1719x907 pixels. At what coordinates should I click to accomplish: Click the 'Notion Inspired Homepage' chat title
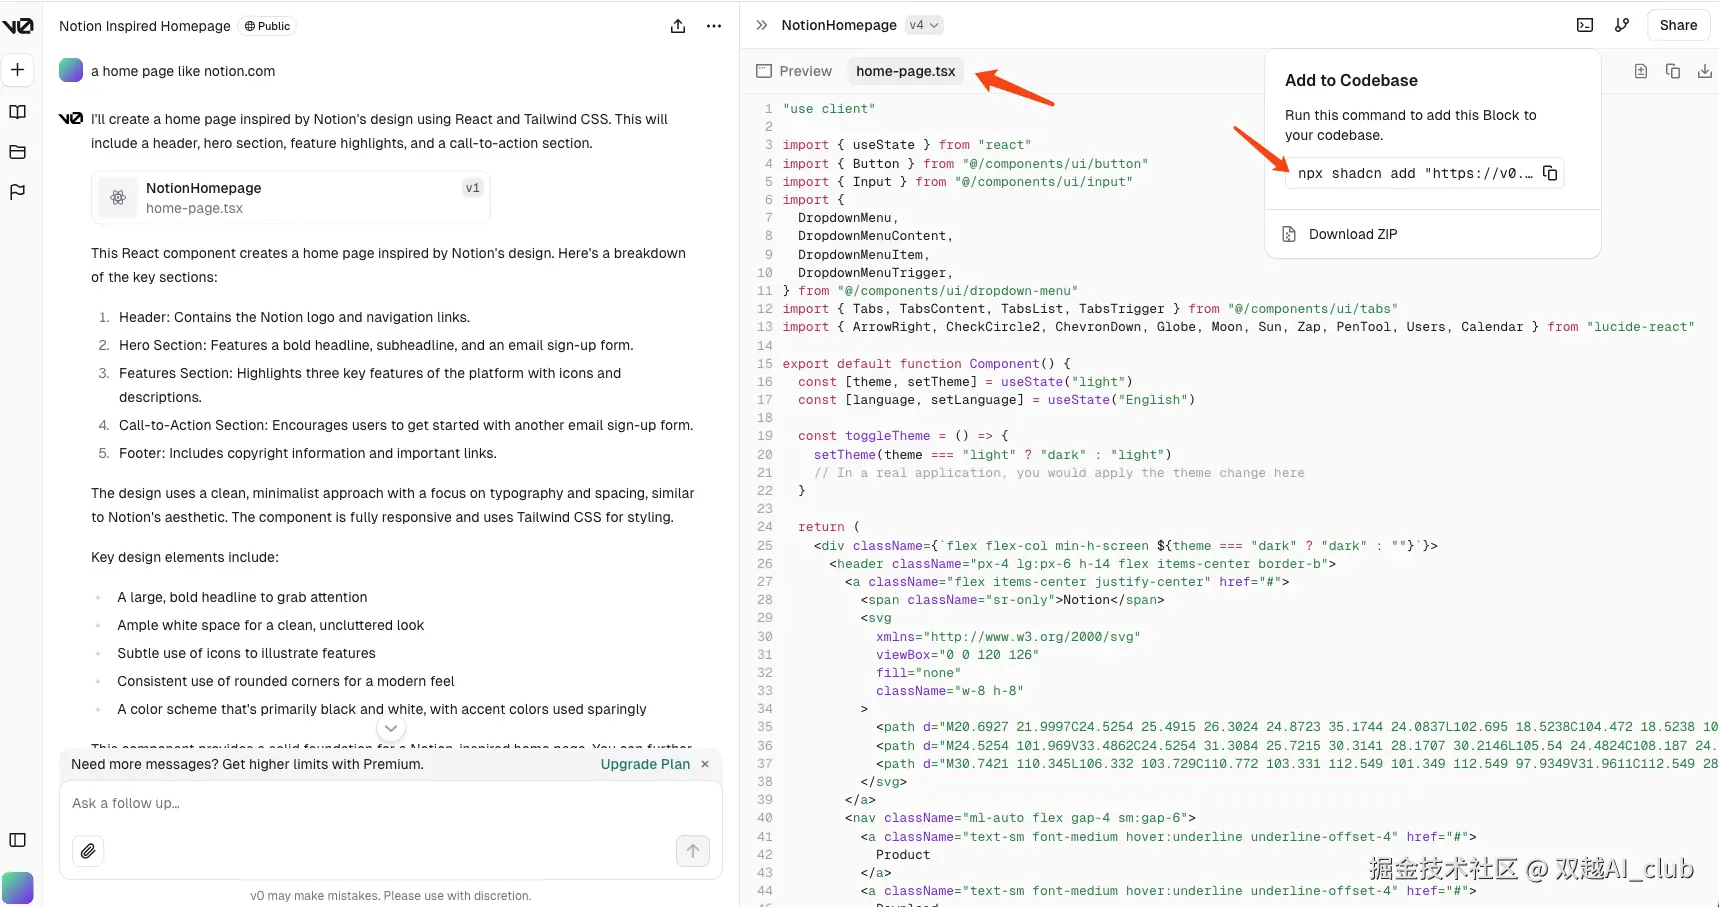click(x=145, y=26)
